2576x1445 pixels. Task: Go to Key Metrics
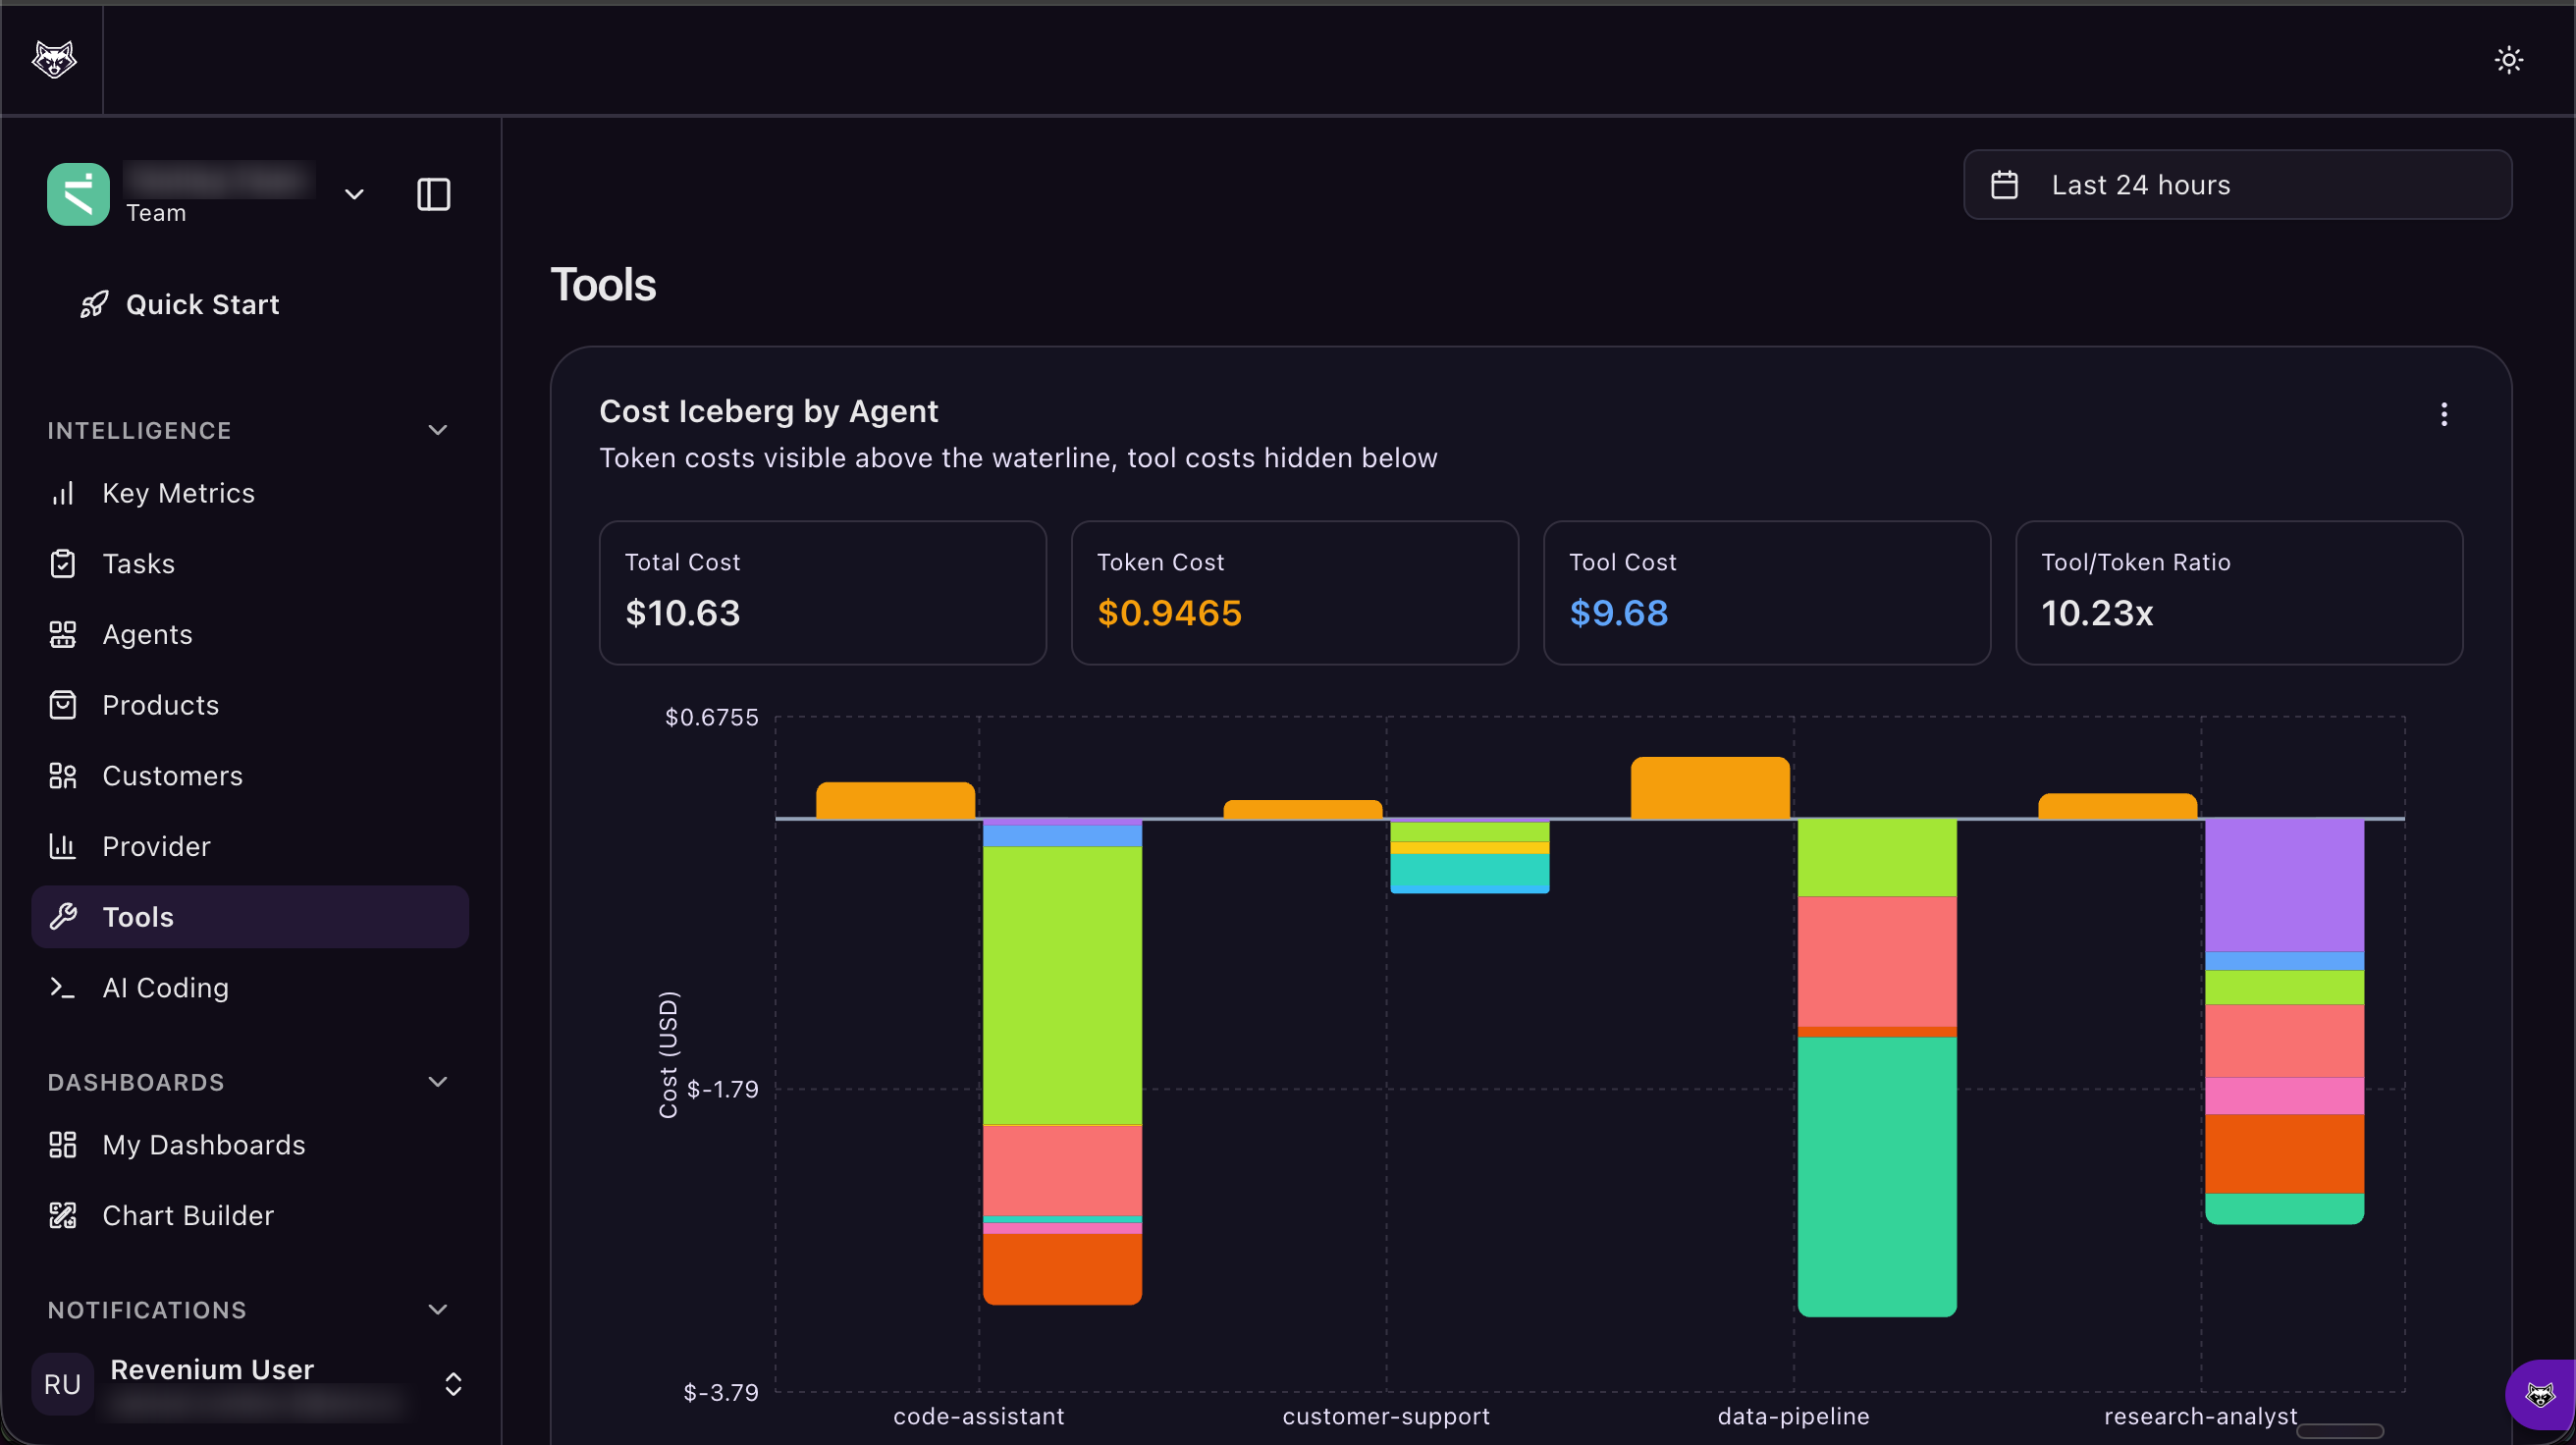pyautogui.click(x=178, y=493)
